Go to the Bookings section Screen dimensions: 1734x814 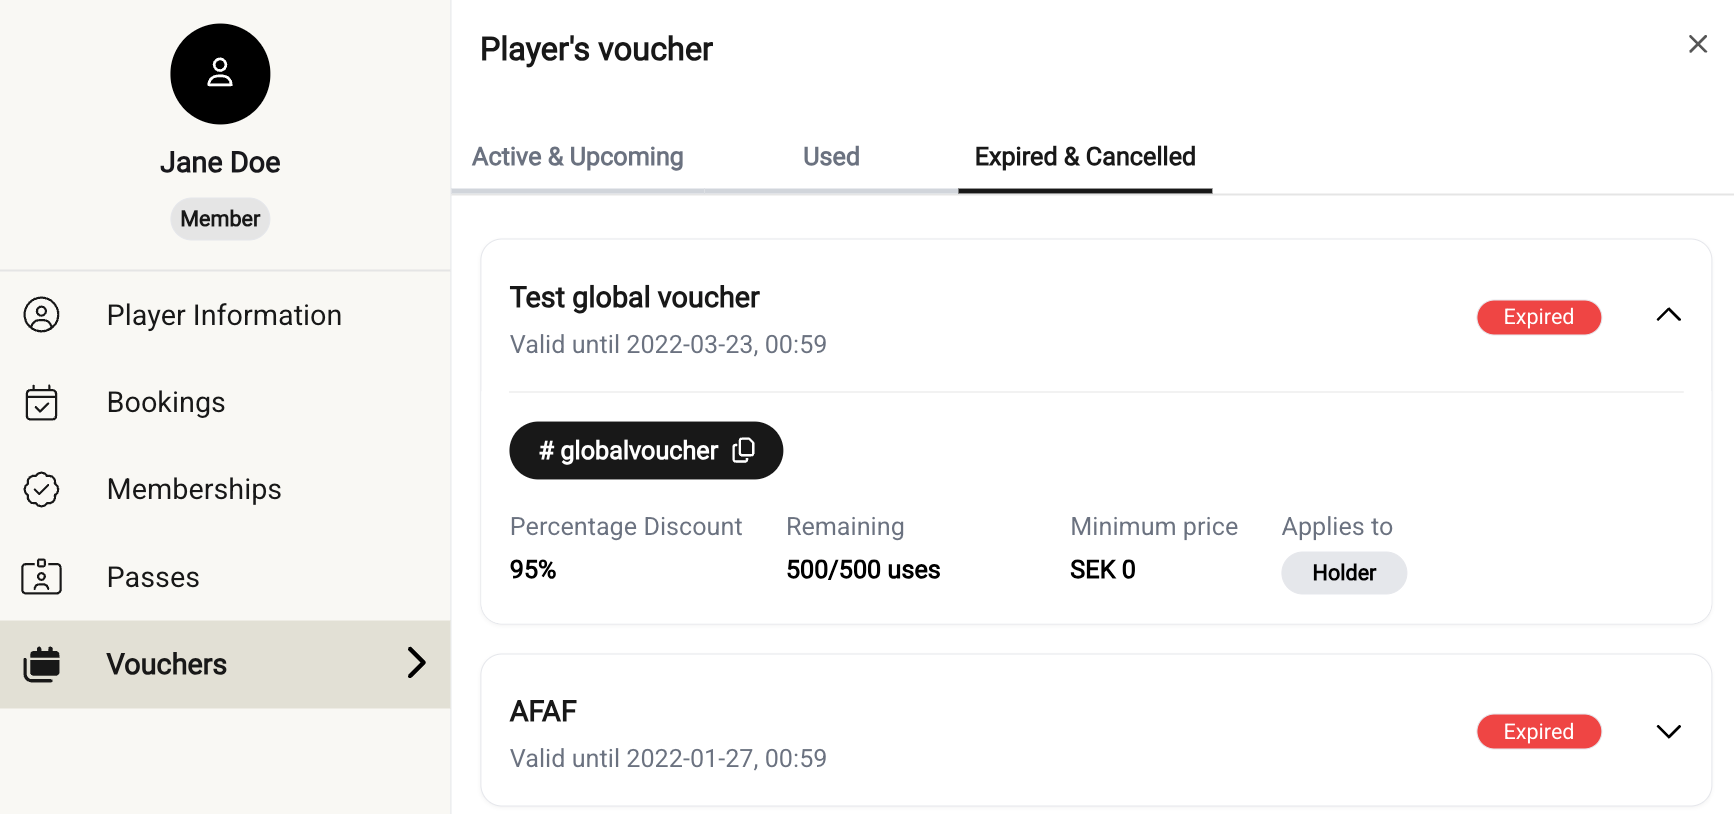pos(166,402)
